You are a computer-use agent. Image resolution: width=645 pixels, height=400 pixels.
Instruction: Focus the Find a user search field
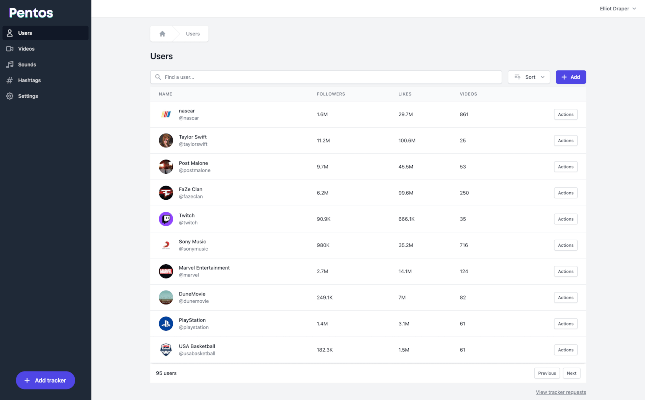[x=326, y=77]
